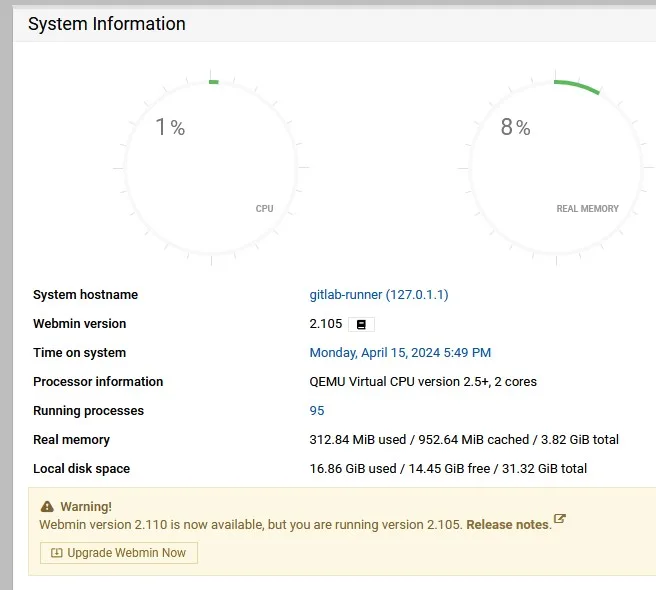Open the Release notes link

coord(508,524)
